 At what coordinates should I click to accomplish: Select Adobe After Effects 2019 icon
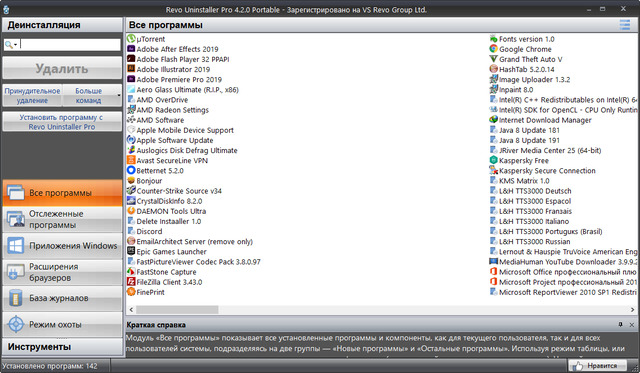(131, 49)
